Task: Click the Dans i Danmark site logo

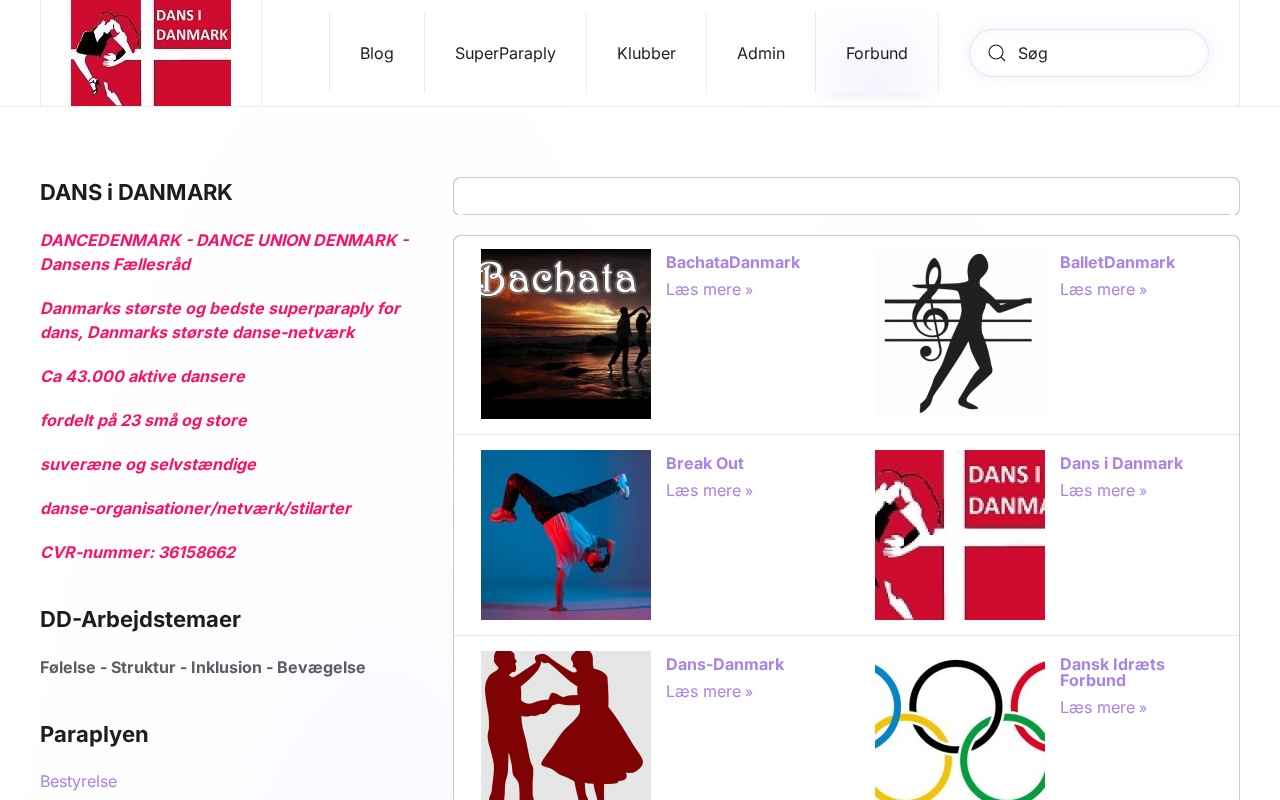Action: 151,53
